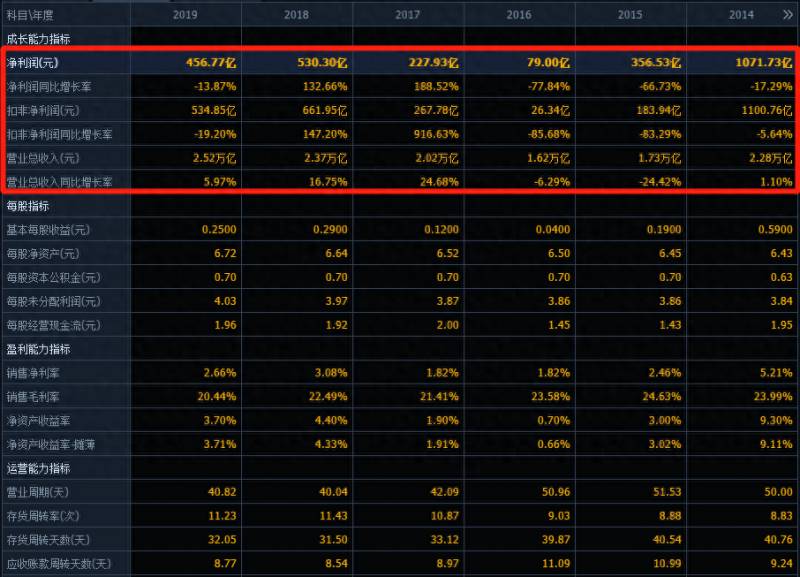The width and height of the screenshot is (800, 577).
Task: Select the 每股净资产(元) row label
Action: [43, 254]
